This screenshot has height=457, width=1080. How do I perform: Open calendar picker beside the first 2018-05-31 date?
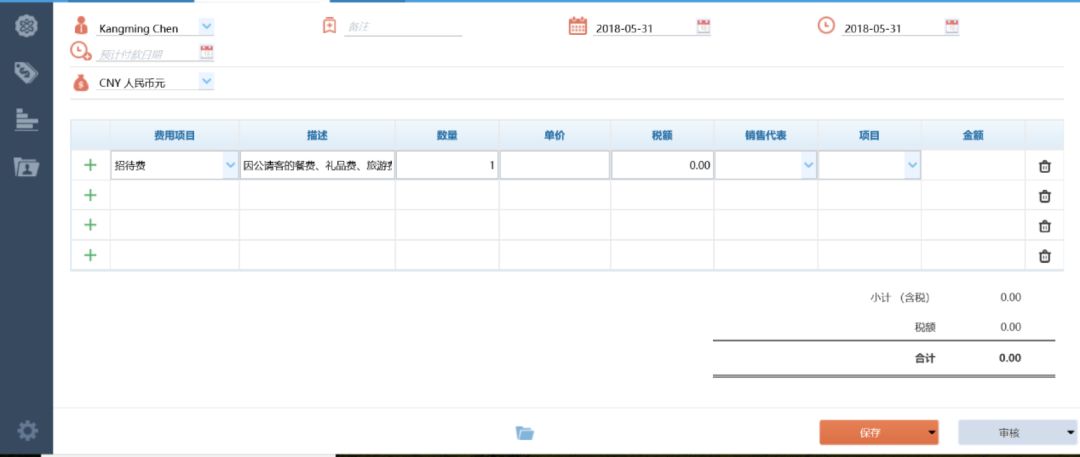(x=703, y=27)
